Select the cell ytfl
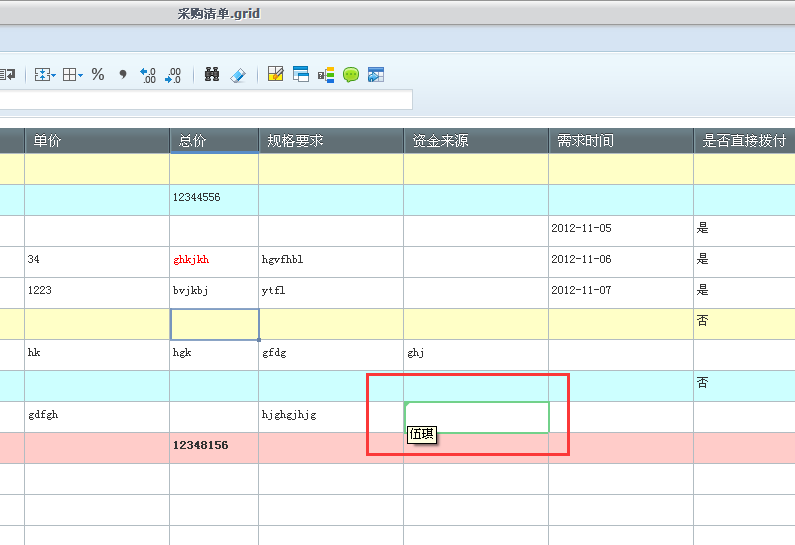Viewport: 795px width, 545px height. point(331,293)
